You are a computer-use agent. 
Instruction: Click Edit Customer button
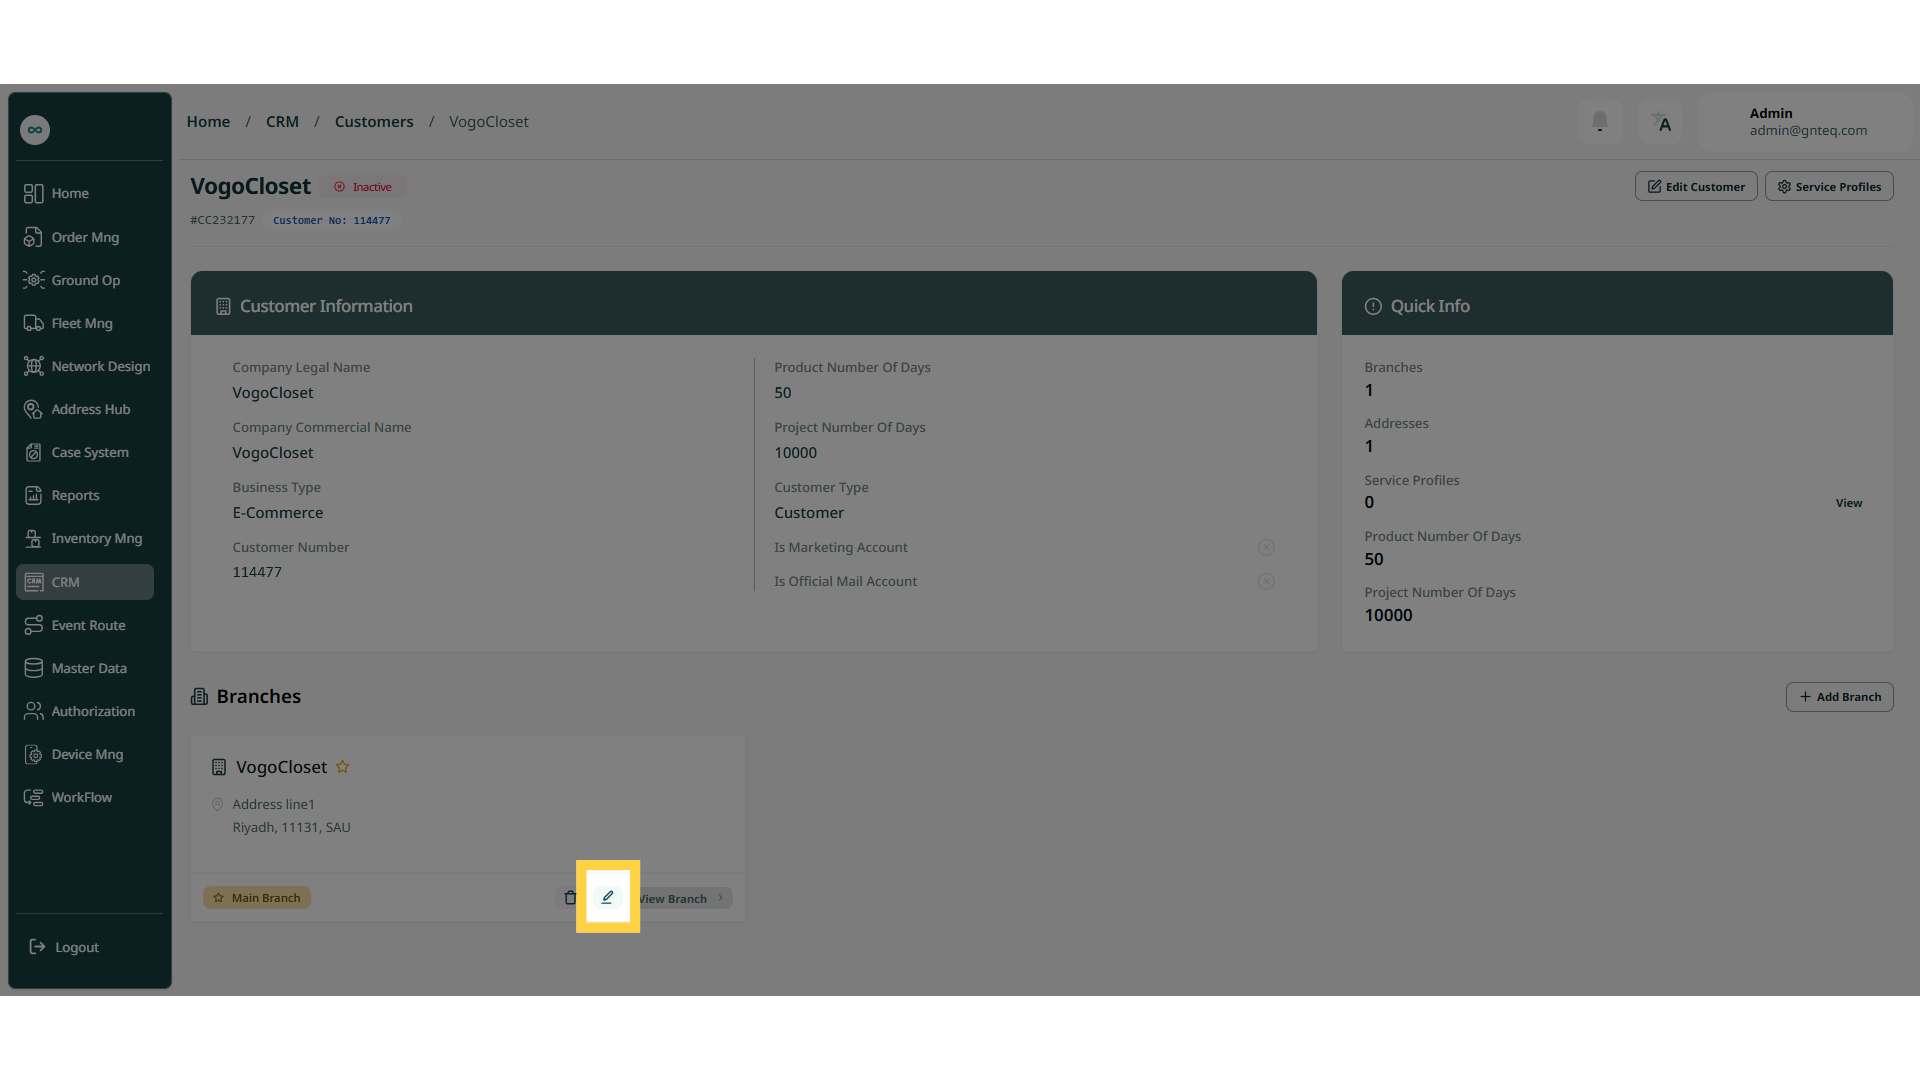click(x=1696, y=187)
